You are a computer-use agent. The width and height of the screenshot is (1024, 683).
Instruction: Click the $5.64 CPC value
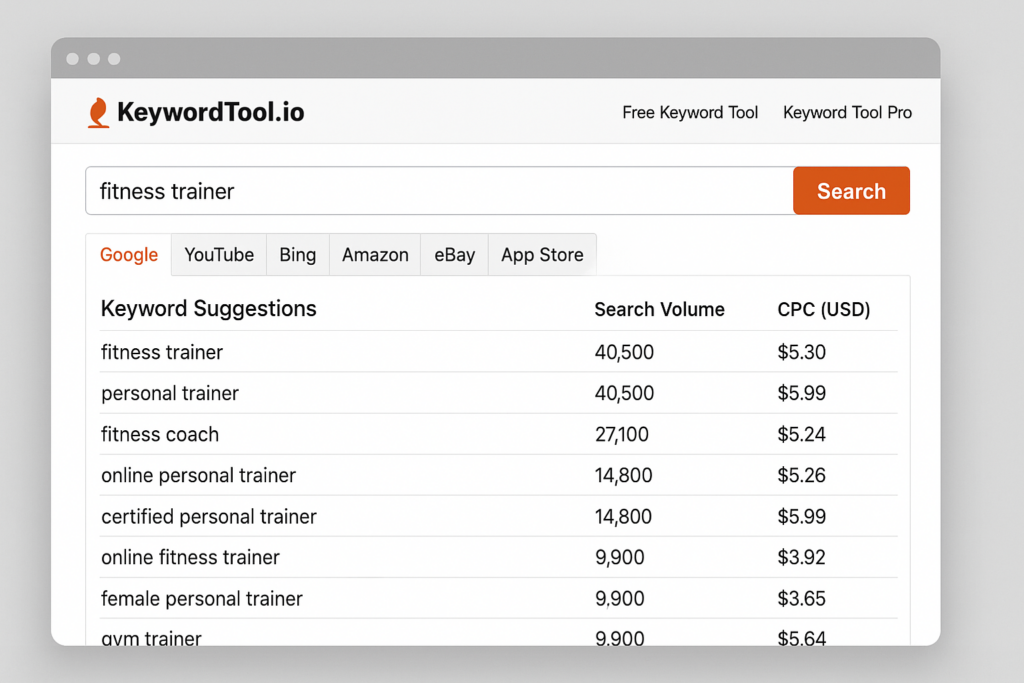[x=801, y=638]
